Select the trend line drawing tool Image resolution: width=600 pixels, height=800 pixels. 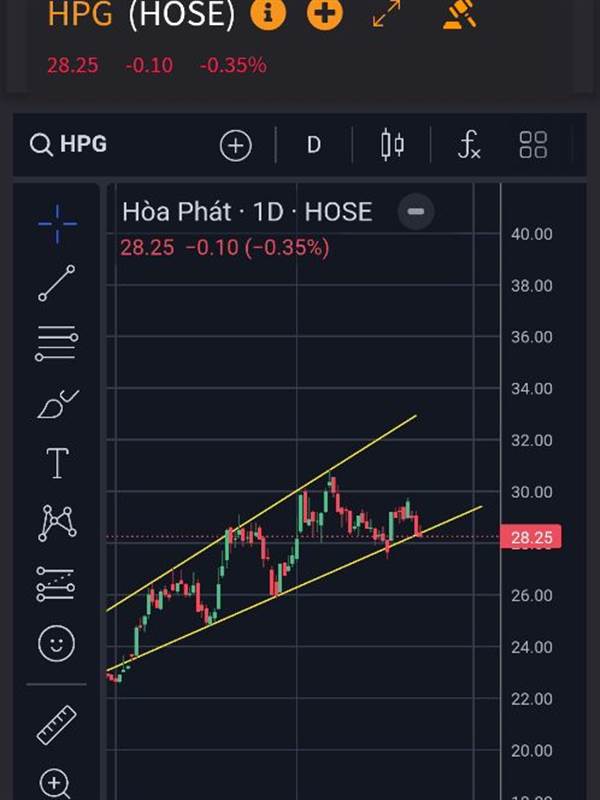coord(57,283)
